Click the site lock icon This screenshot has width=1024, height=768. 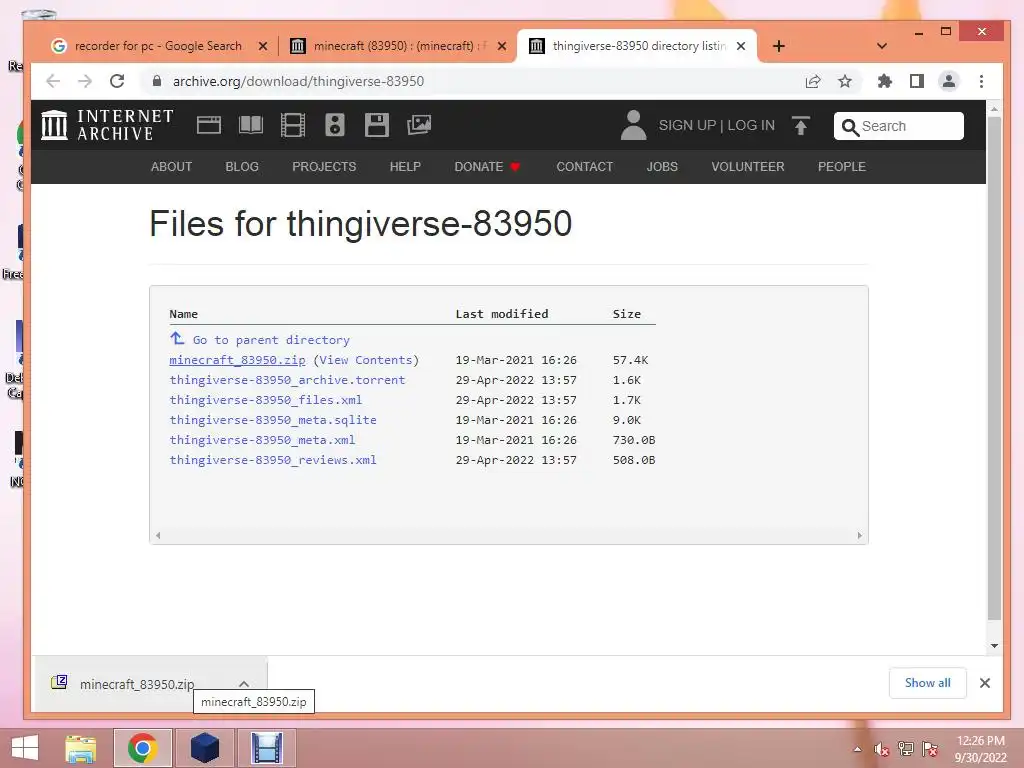157,81
